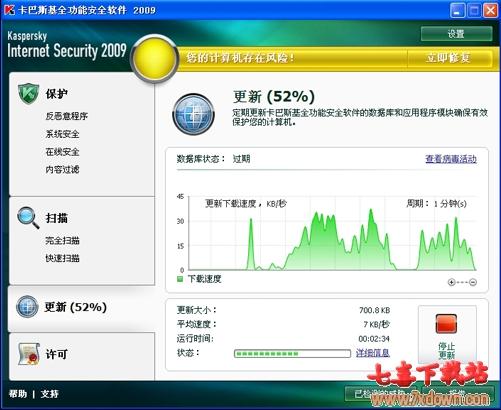Image resolution: width=501 pixels, height=410 pixels.
Task: Open the 设置 settings button
Action: point(456,34)
